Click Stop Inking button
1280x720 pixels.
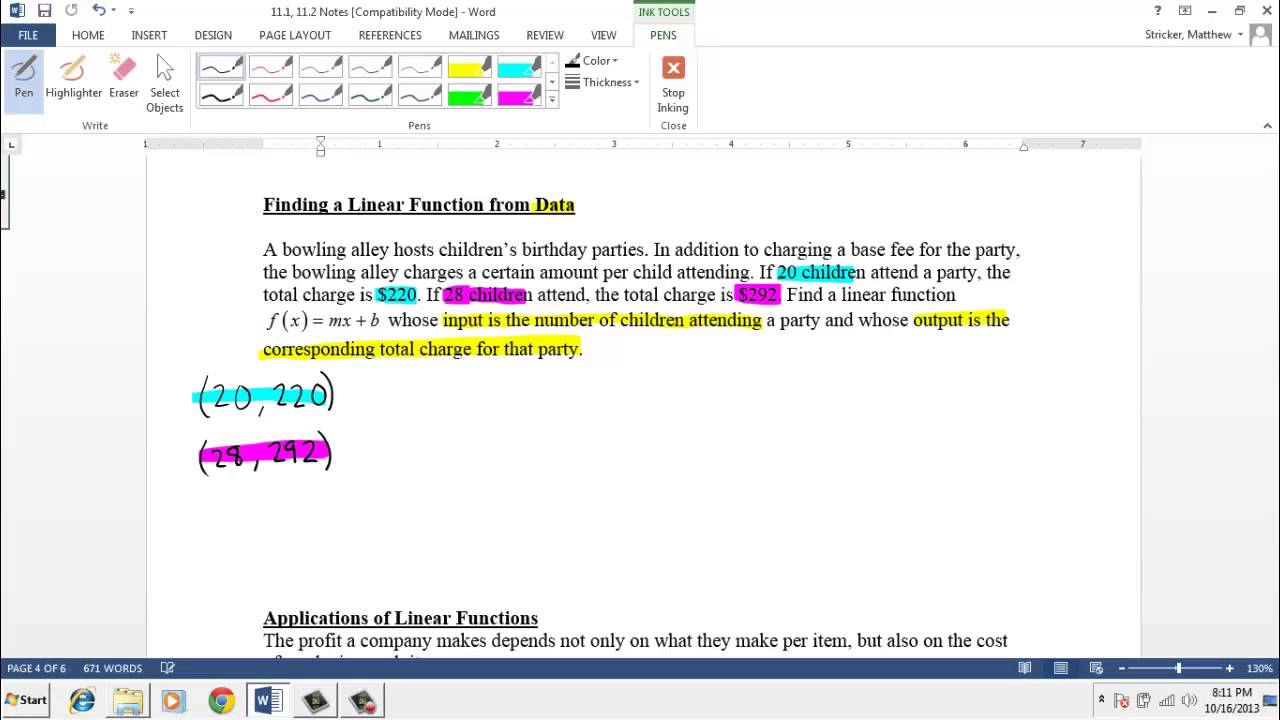673,84
